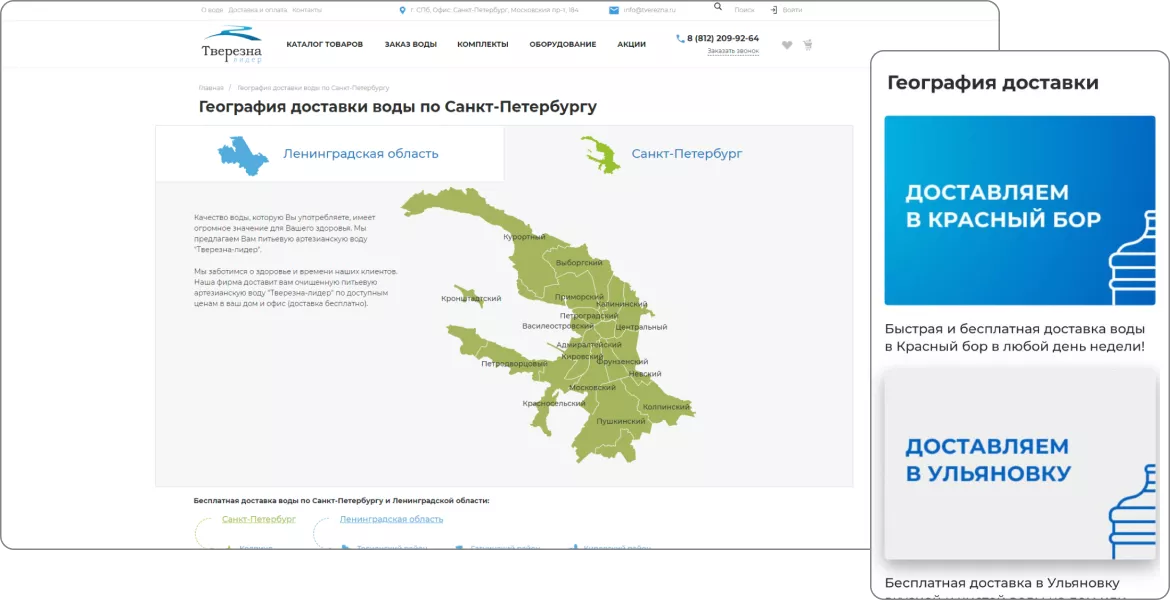The width and height of the screenshot is (1170, 600).
Task: Open favorites via the heart icon
Action: (x=786, y=45)
